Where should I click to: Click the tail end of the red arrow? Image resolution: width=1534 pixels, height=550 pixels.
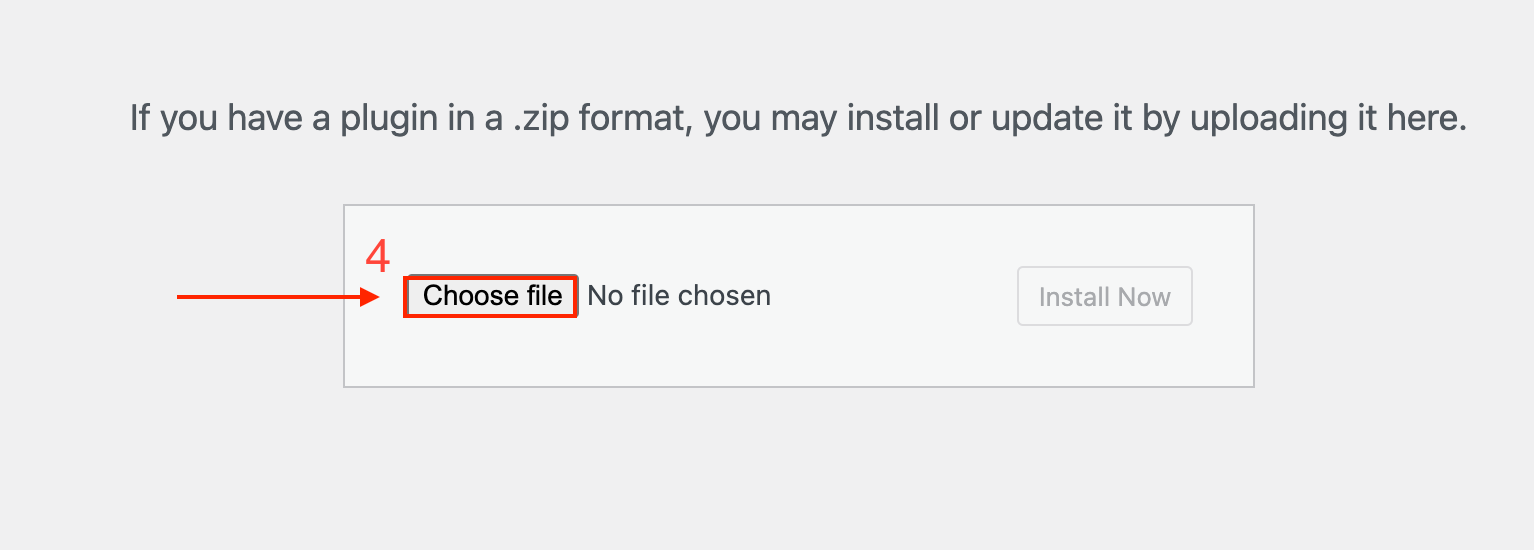coord(182,297)
